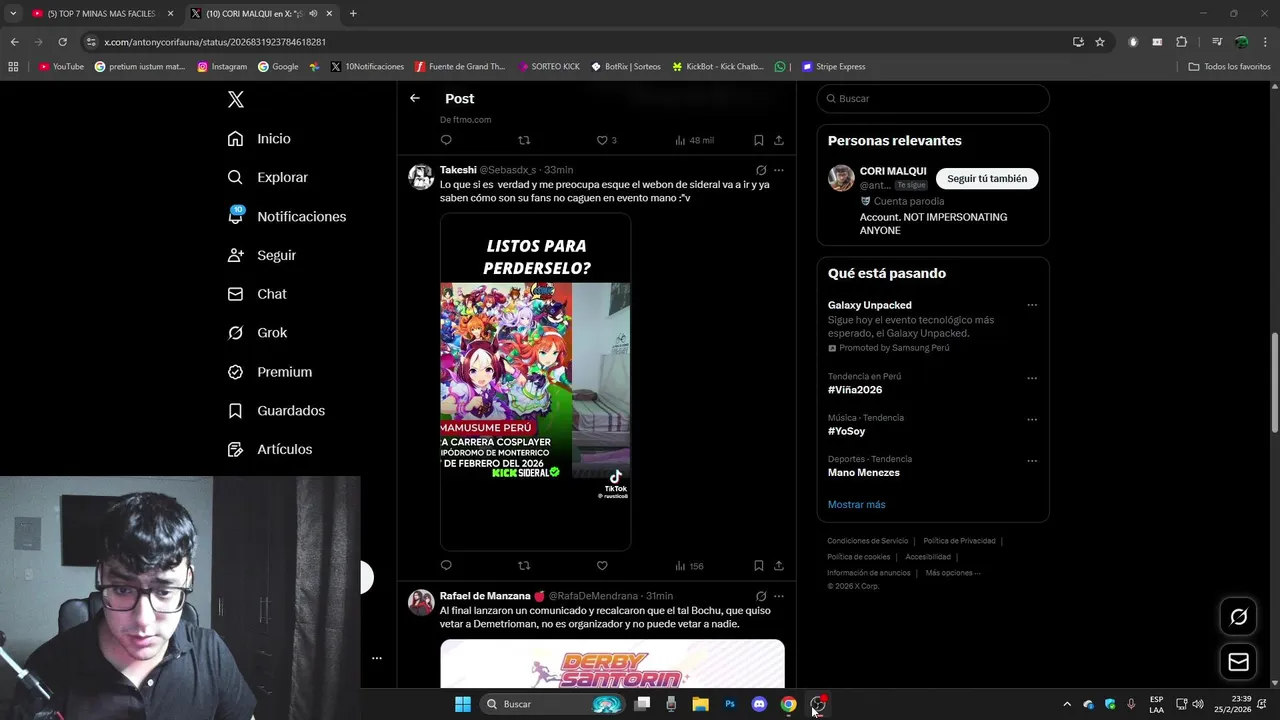Open Photoshop from the Windows taskbar
Screen dimensions: 1280x720
pyautogui.click(x=730, y=704)
